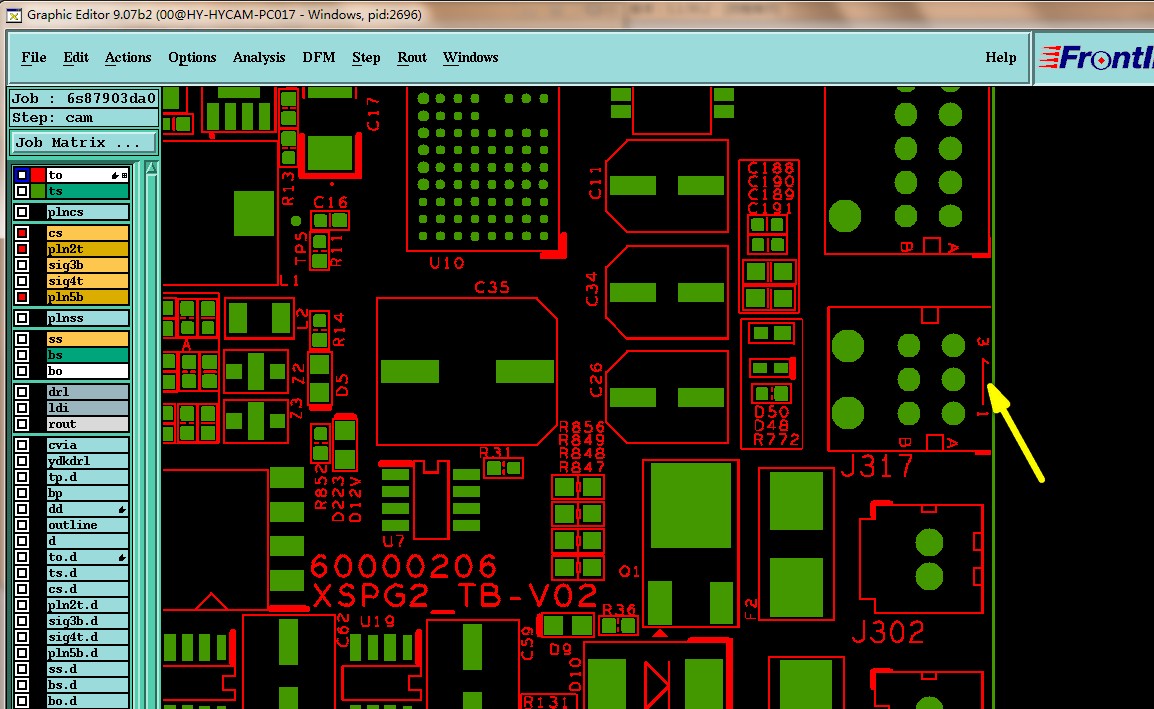1154x709 pixels.
Task: Toggle the 'ts' layer display checkbox
Action: coord(22,191)
